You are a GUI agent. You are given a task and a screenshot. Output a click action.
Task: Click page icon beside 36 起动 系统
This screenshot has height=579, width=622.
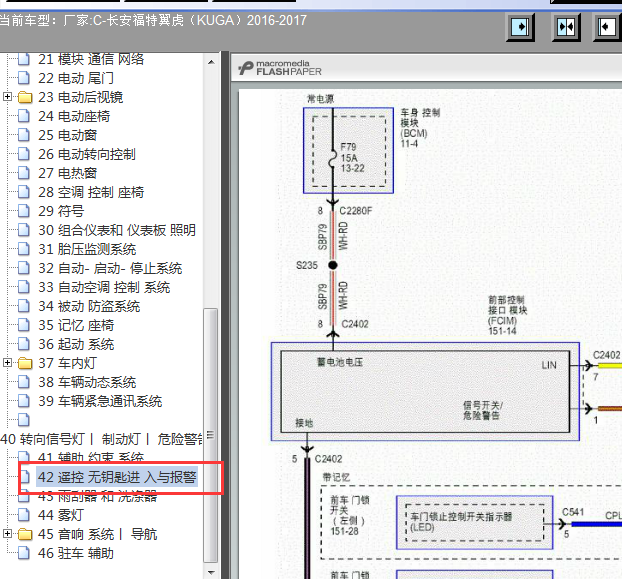[x=24, y=344]
